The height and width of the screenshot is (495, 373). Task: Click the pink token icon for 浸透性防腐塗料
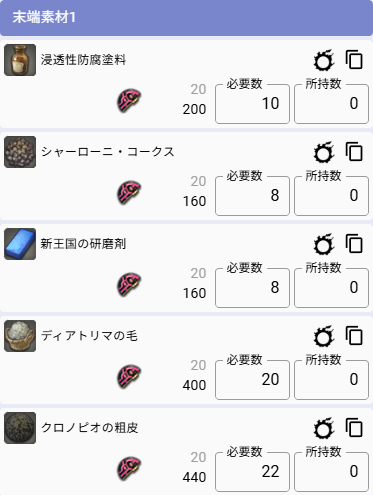tap(129, 100)
